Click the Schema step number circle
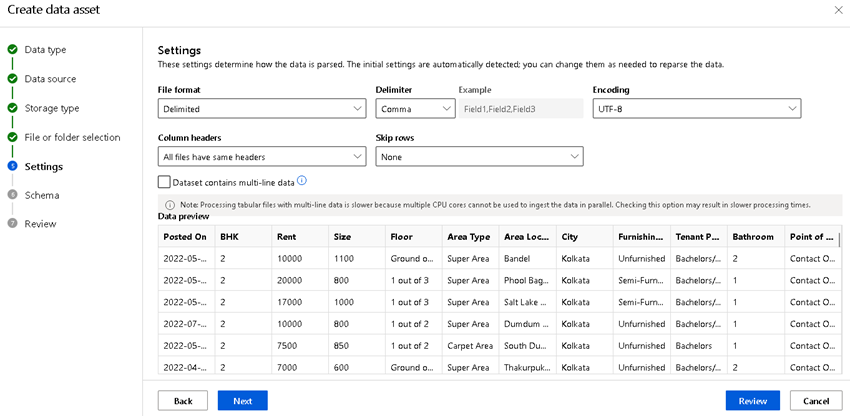 [12, 195]
